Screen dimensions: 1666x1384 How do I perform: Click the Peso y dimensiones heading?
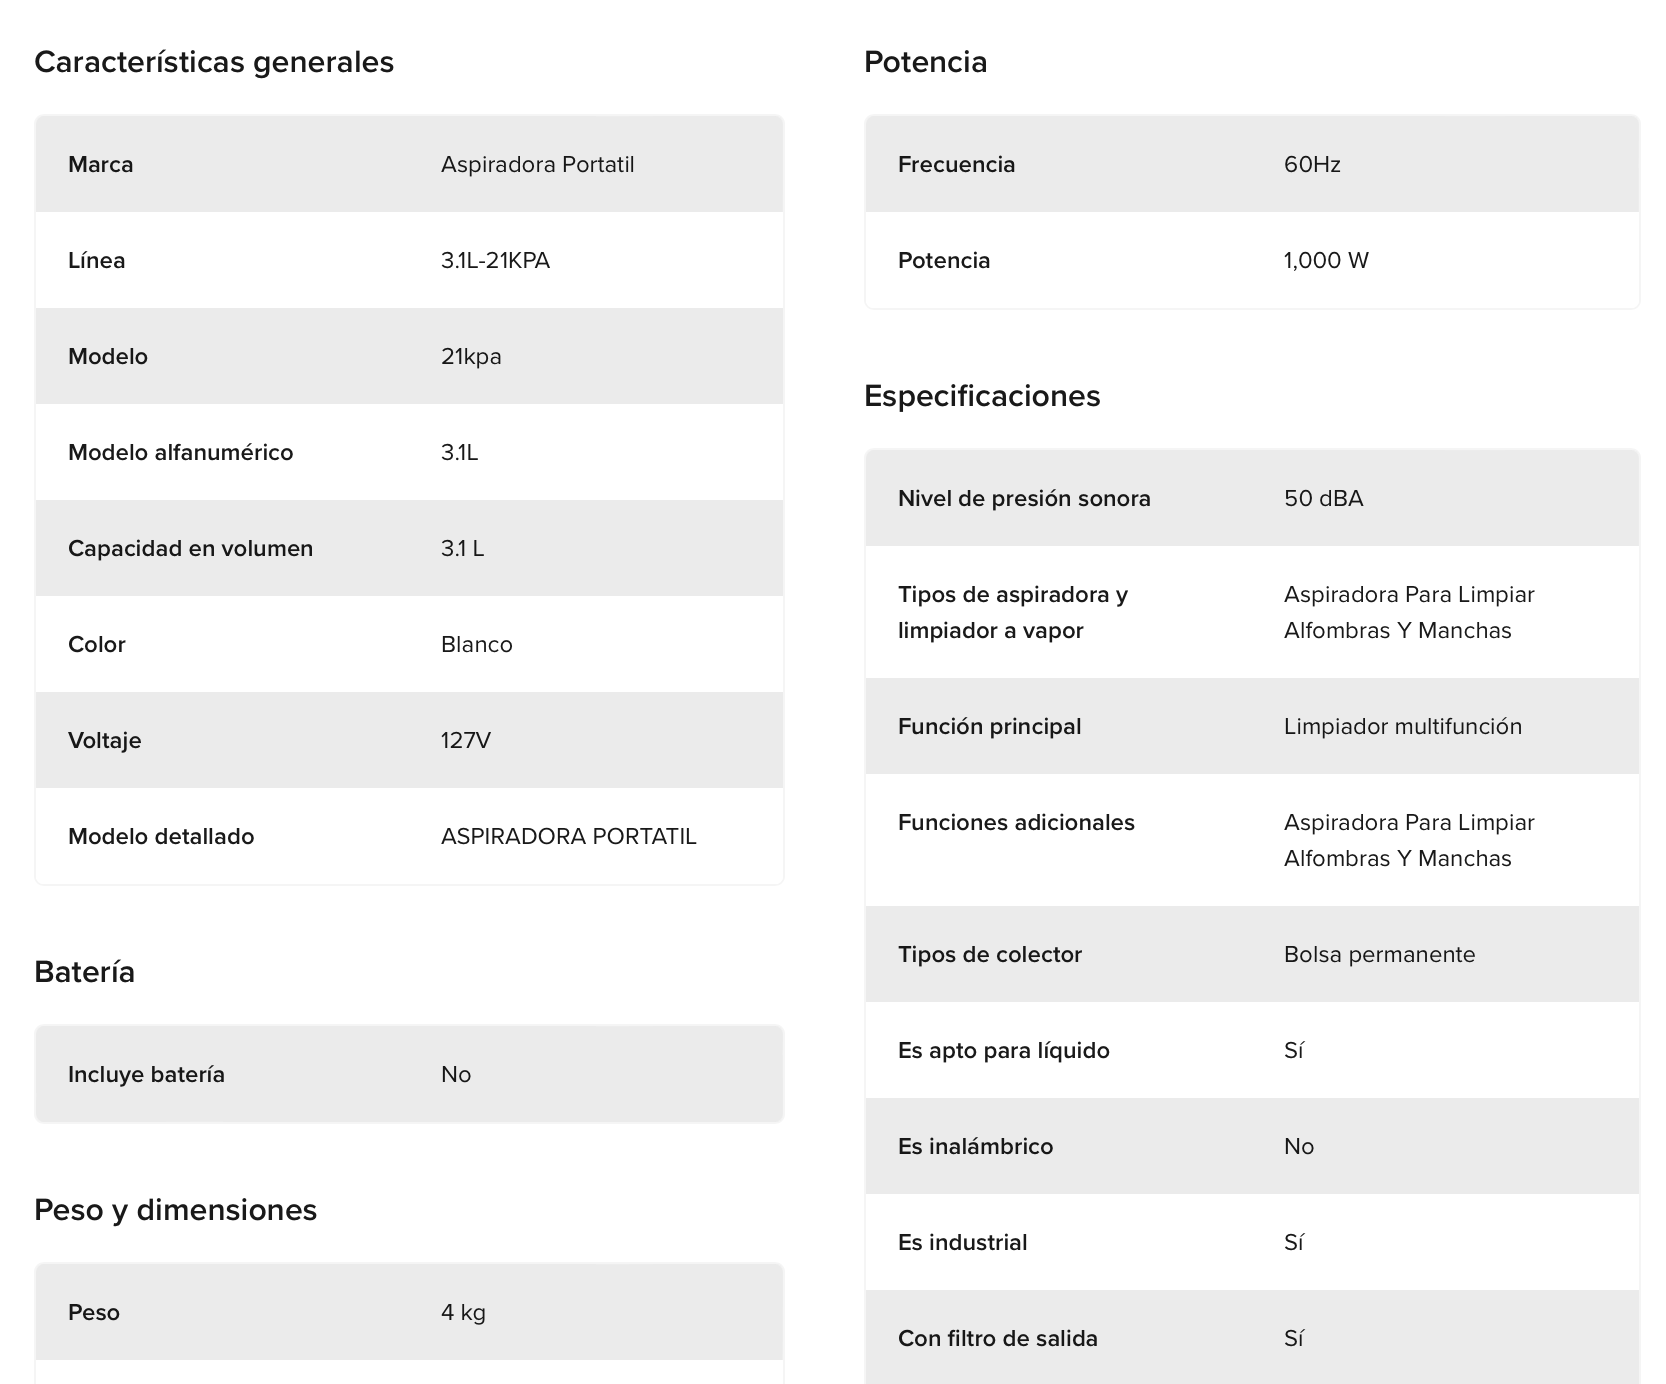pos(175,1210)
